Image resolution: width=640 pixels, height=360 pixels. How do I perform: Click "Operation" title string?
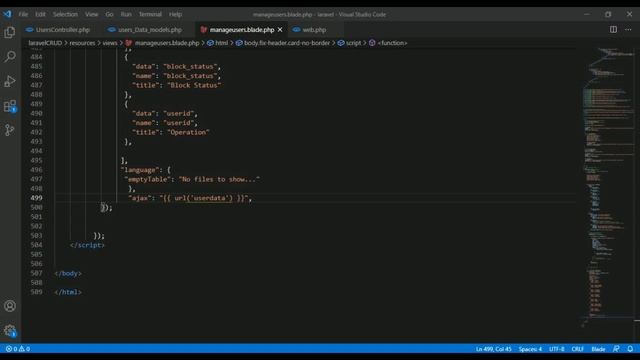coord(188,132)
